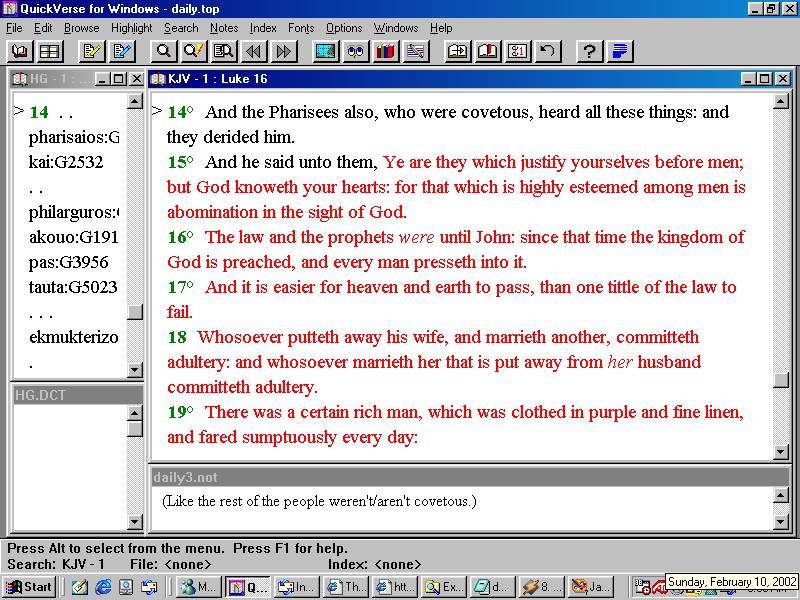
Task: Open the Fonts menu
Action: pos(301,28)
